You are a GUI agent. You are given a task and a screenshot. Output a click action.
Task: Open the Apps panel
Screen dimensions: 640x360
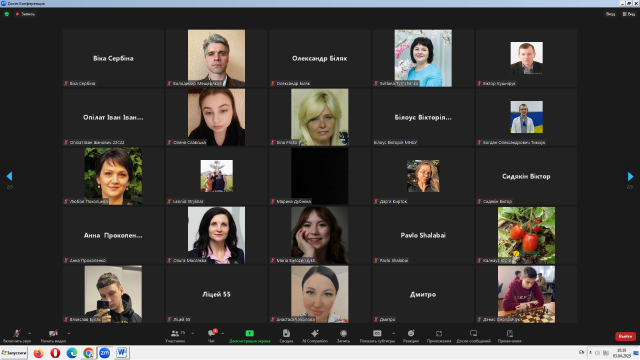(439, 336)
